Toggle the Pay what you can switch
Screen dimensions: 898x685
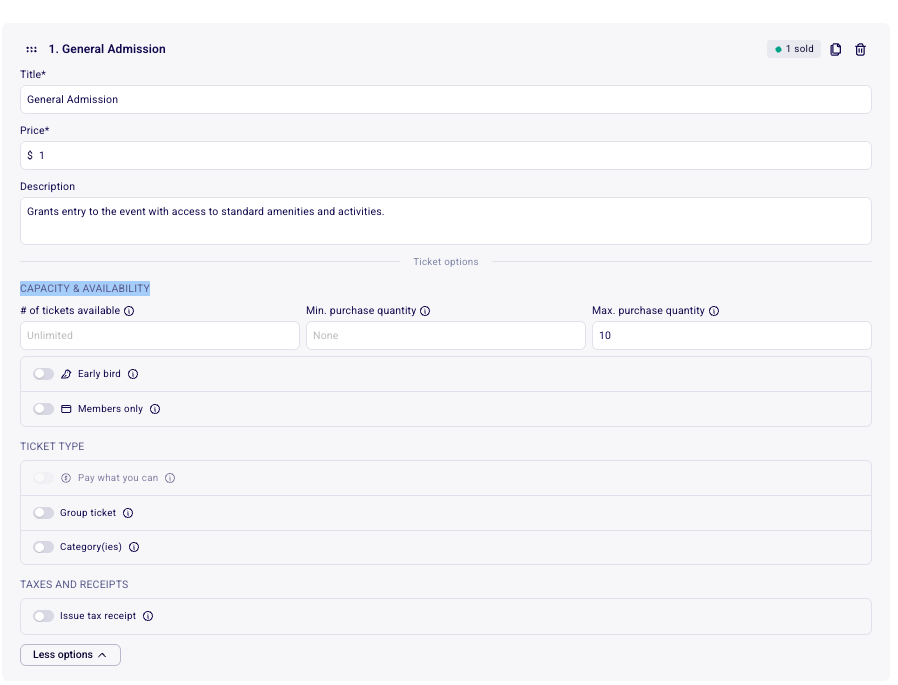pyautogui.click(x=44, y=478)
